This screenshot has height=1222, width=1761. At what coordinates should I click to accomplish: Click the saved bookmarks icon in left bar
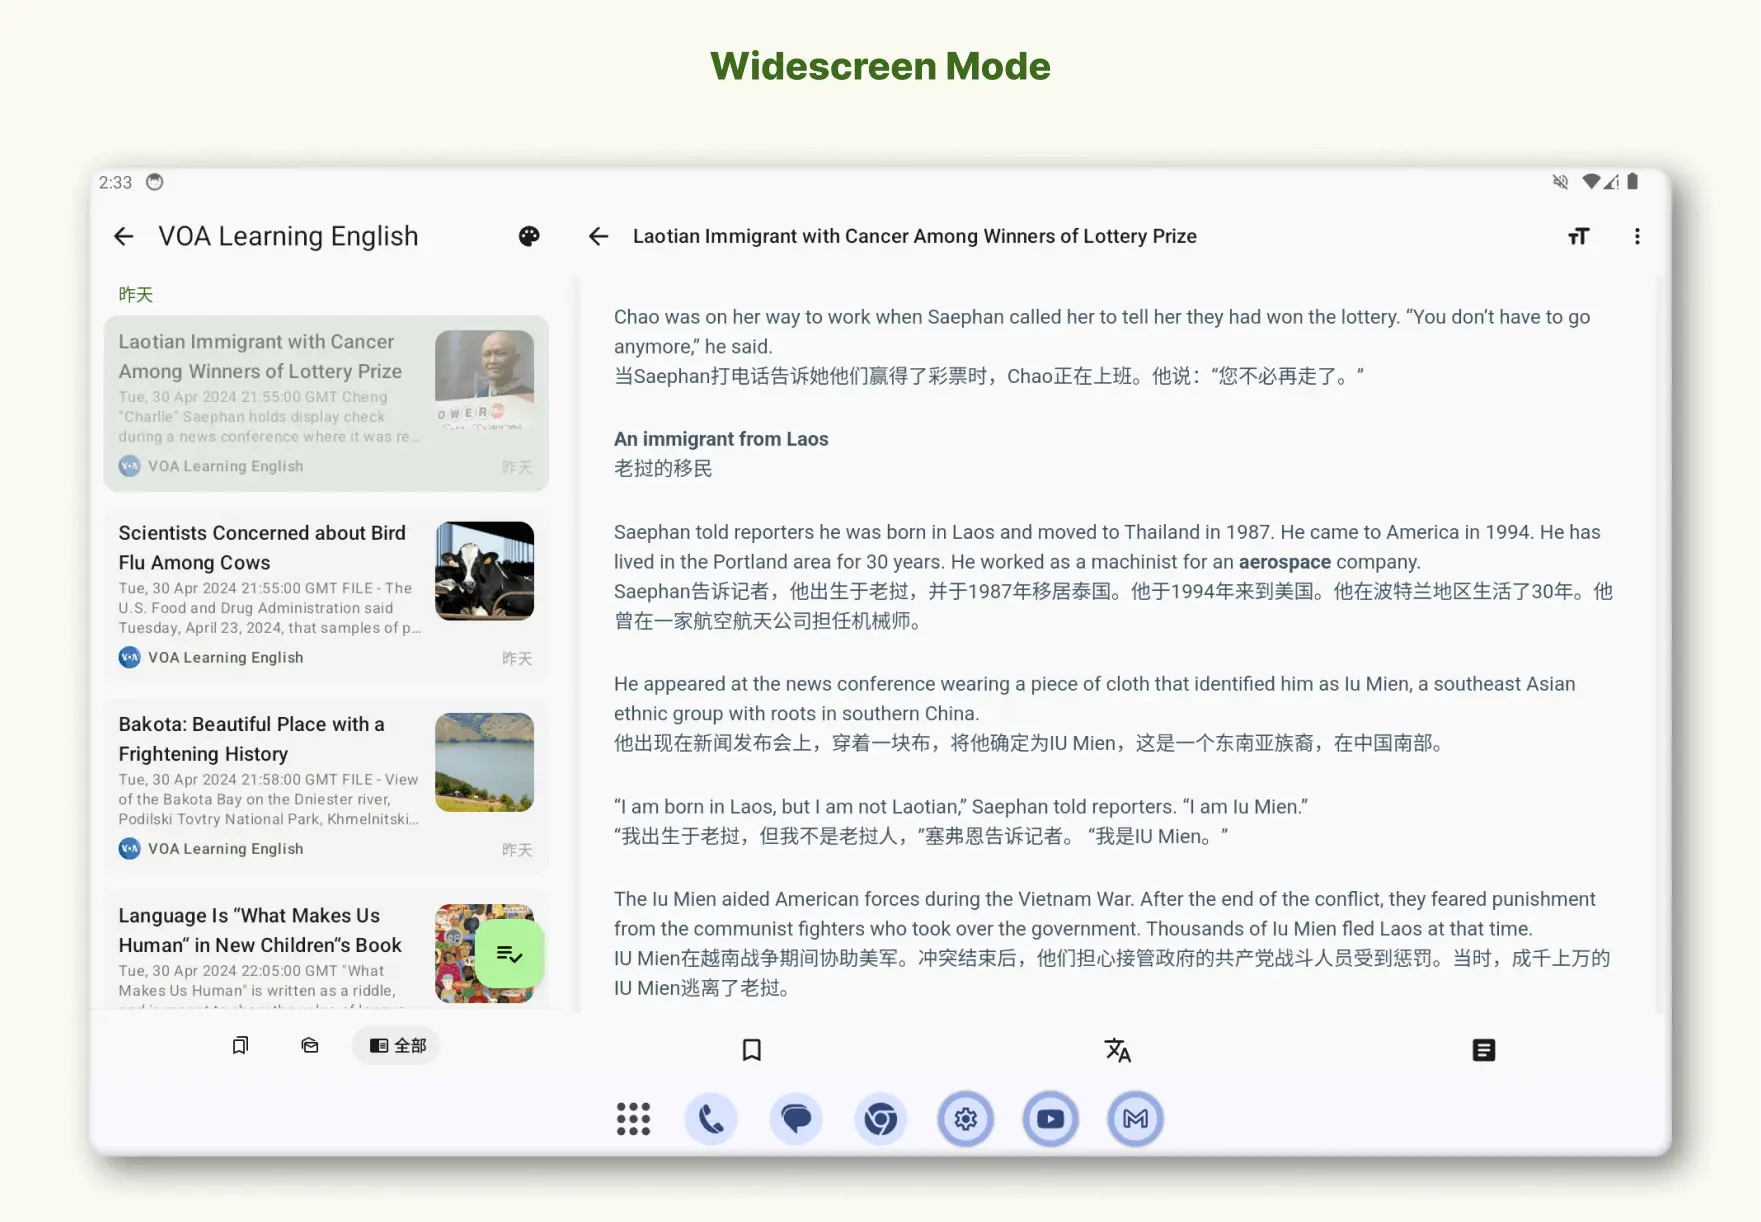(239, 1045)
